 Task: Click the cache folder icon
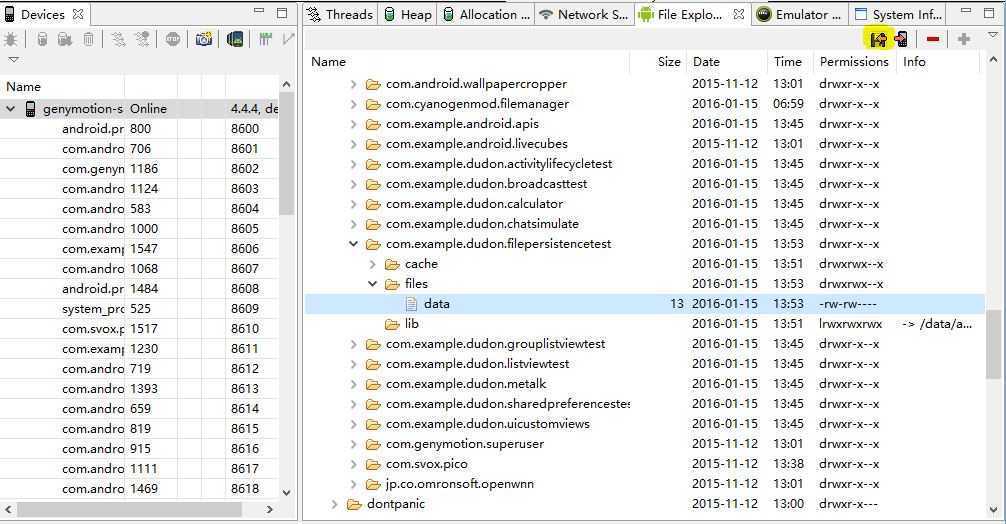click(x=392, y=264)
